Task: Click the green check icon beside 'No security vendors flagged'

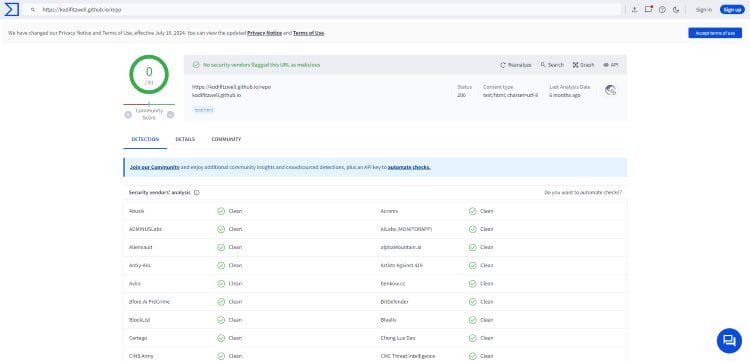Action: coord(196,65)
